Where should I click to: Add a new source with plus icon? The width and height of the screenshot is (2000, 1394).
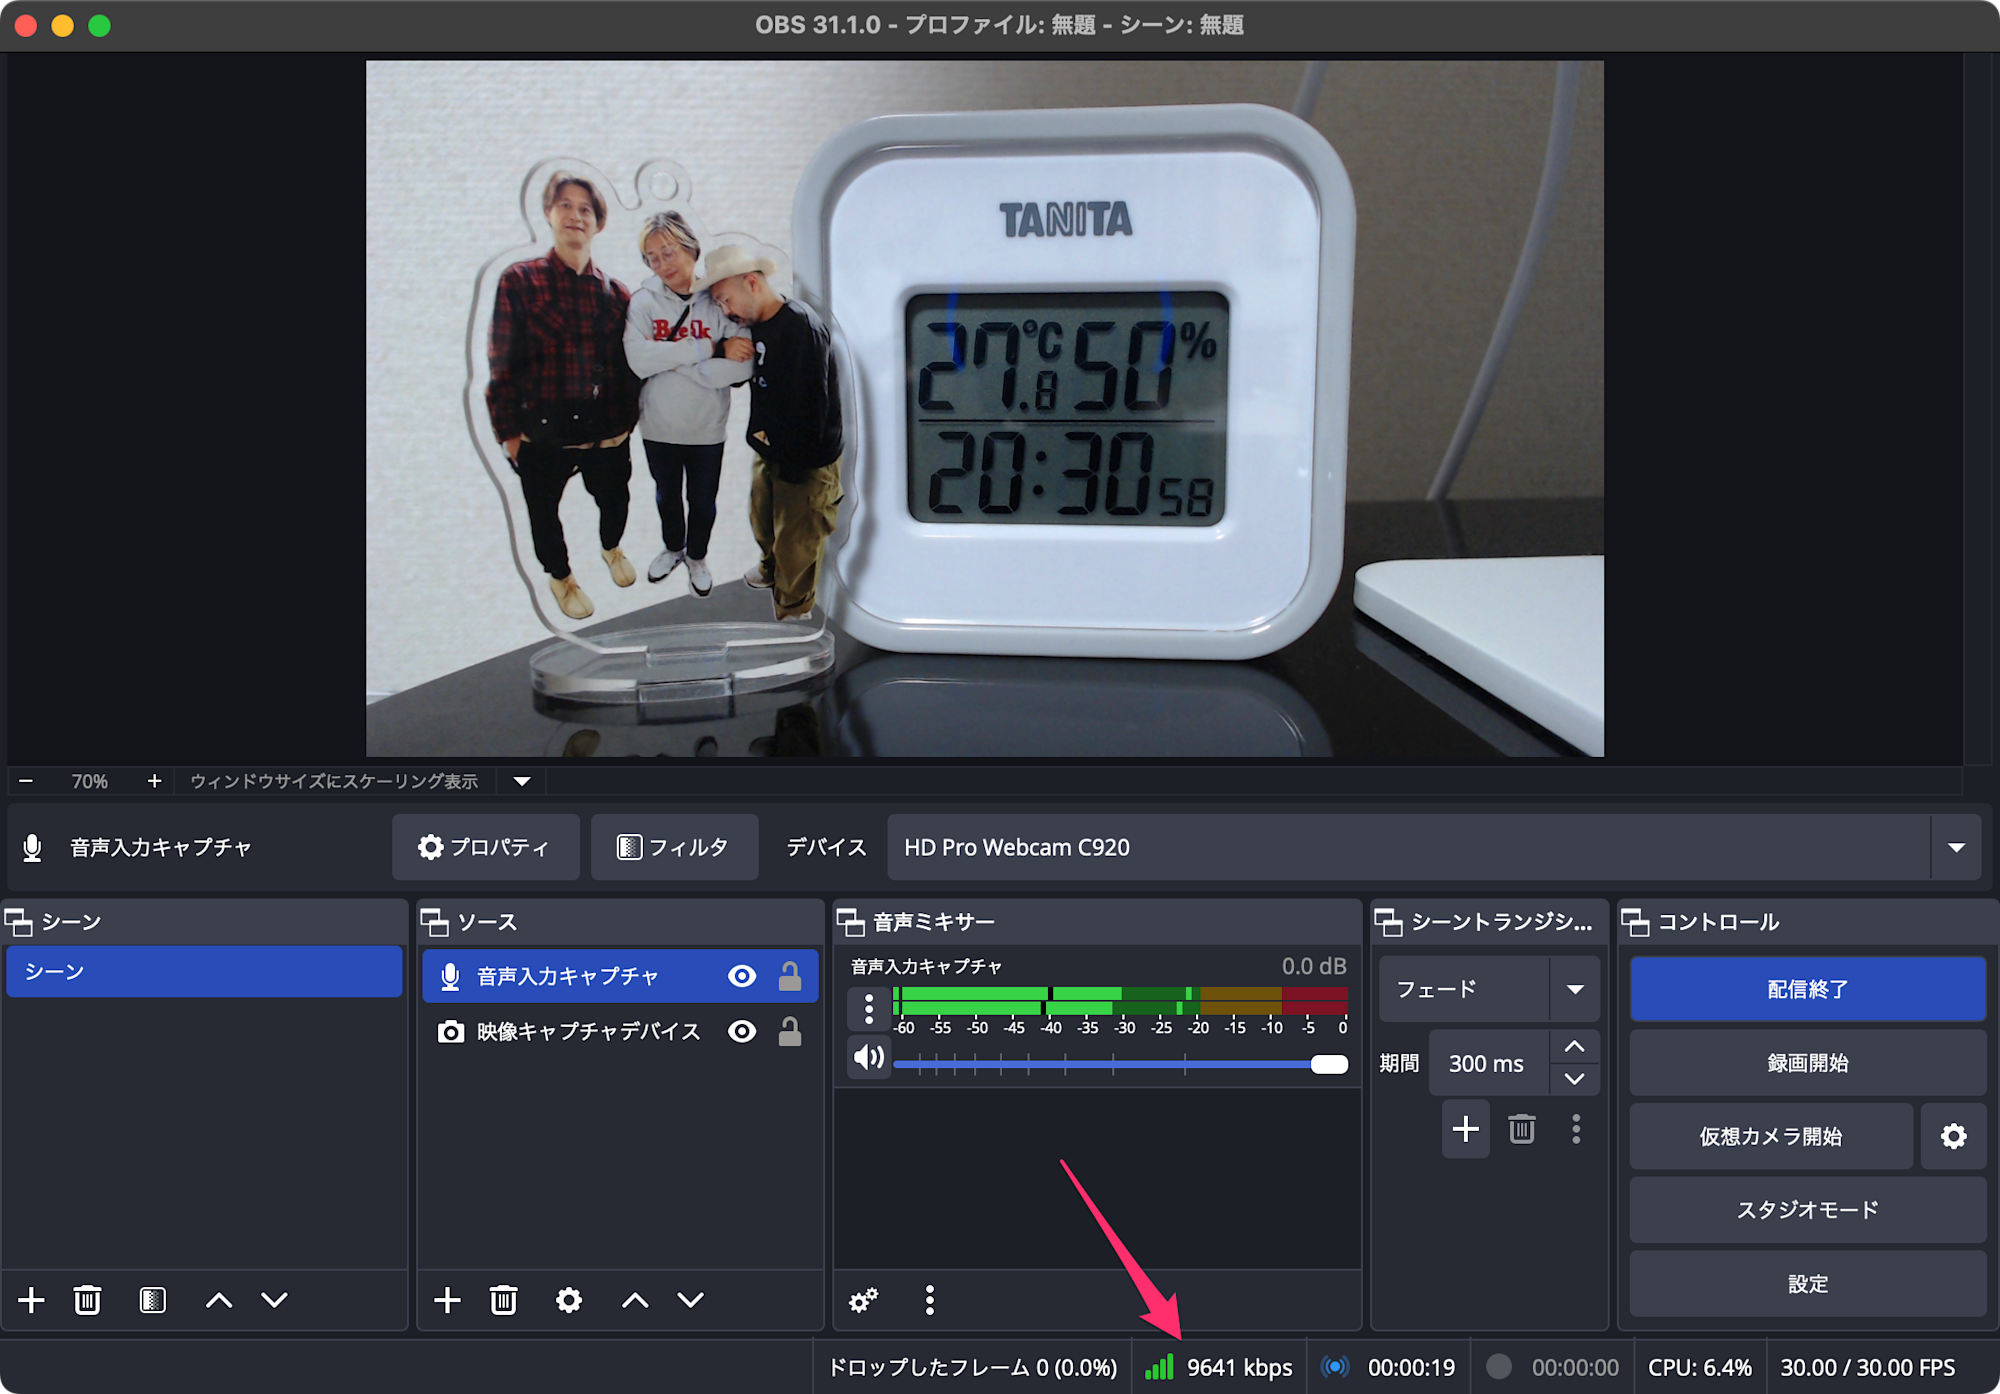click(x=447, y=1300)
